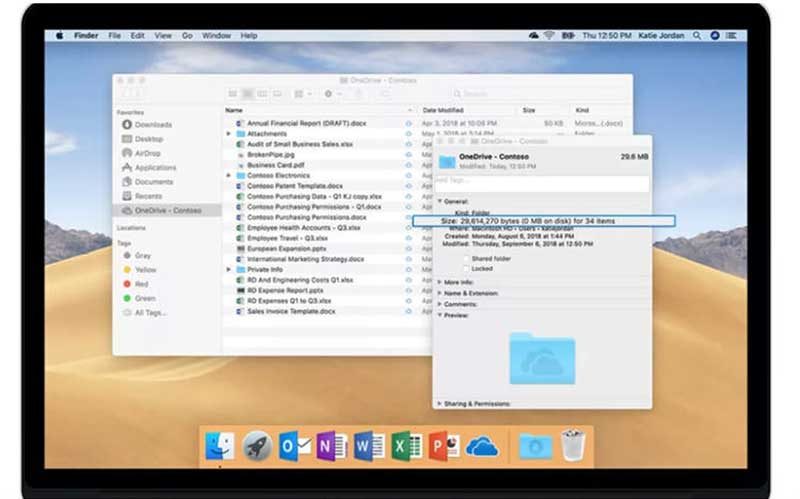Open the Window menu
800x499 pixels.
click(x=216, y=36)
